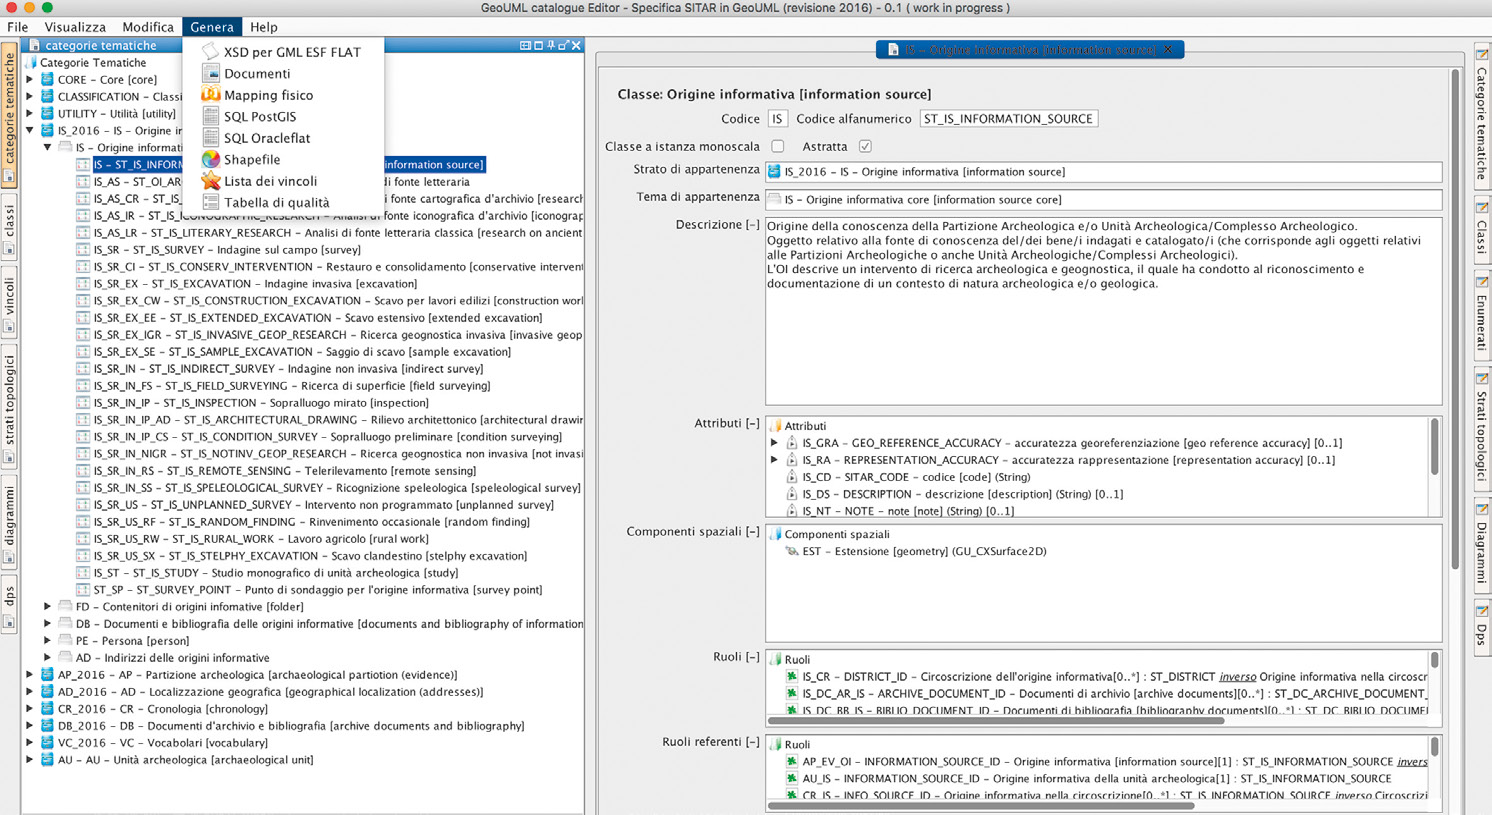The image size is (1492, 815).
Task: Click the FD Contenitori folder icon
Action: coord(65,606)
